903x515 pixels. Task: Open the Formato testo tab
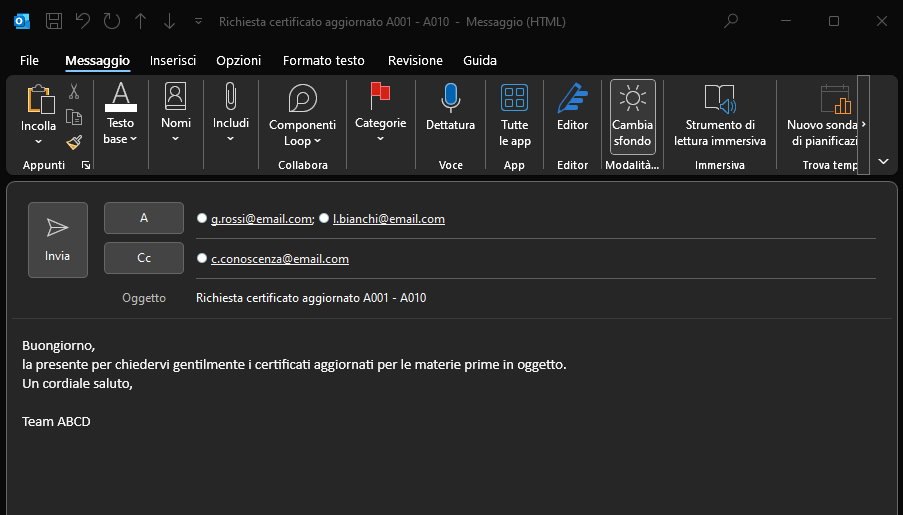pyautogui.click(x=324, y=60)
